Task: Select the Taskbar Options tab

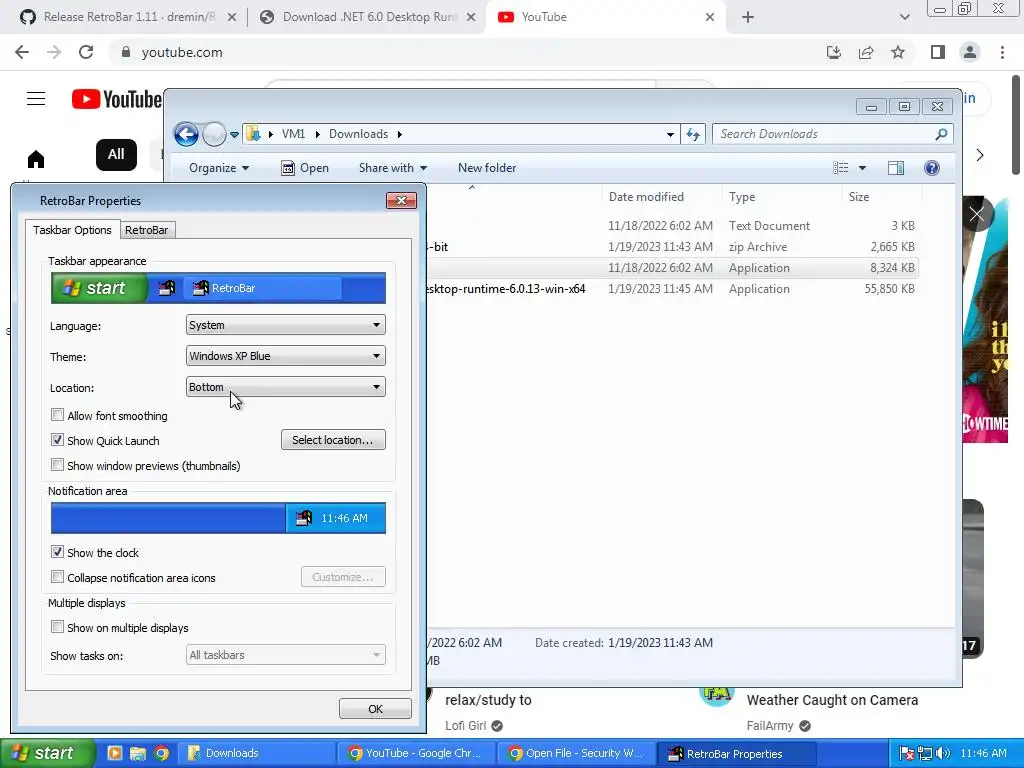Action: tap(72, 230)
